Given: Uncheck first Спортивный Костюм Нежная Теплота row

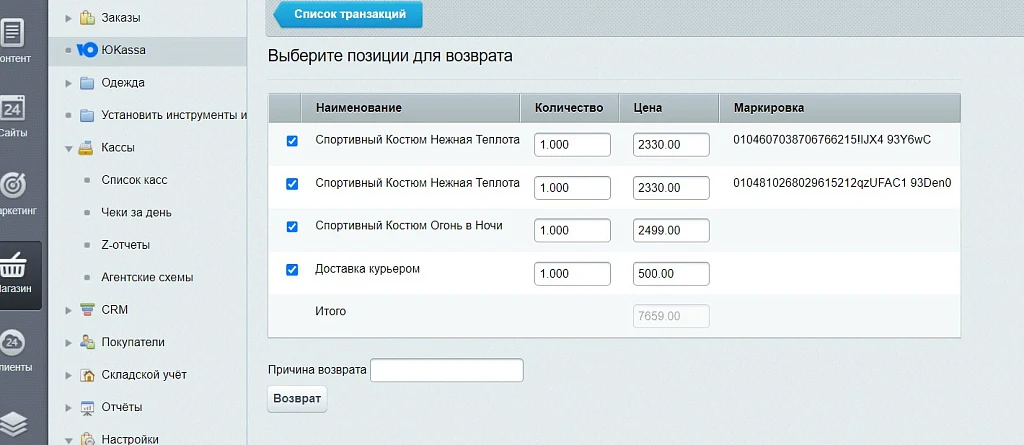Looking at the screenshot, I should (292, 141).
